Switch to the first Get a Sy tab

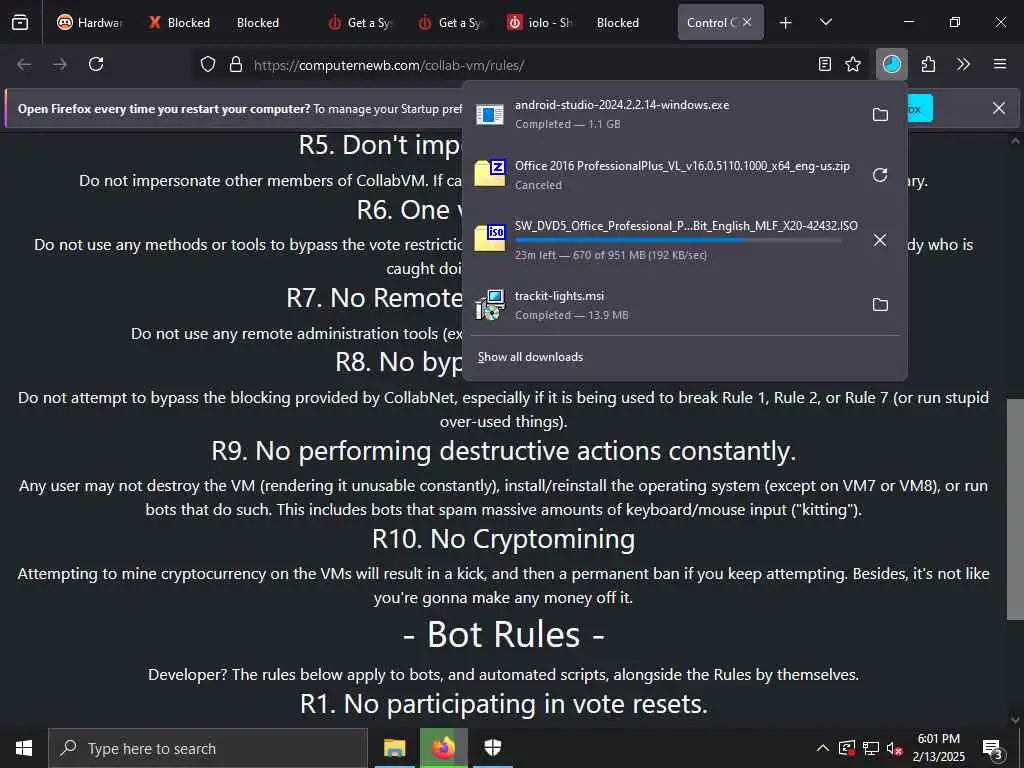(x=359, y=23)
